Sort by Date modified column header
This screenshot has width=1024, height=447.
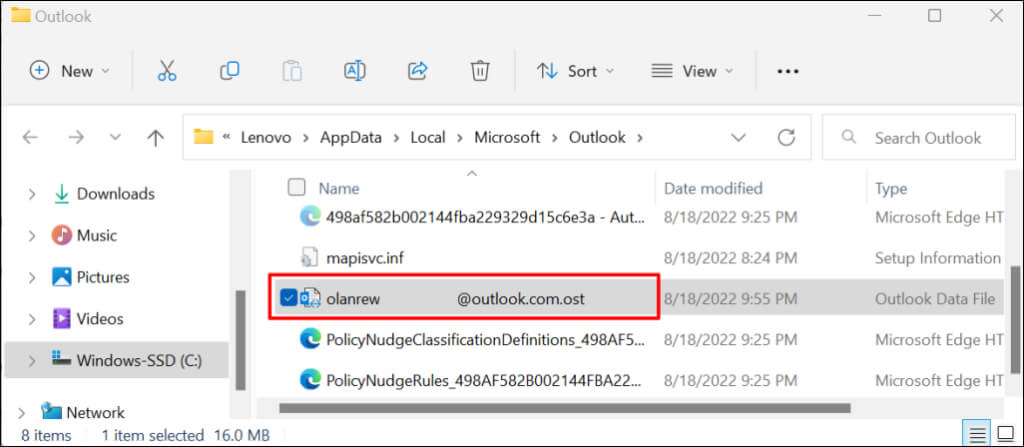coord(713,188)
